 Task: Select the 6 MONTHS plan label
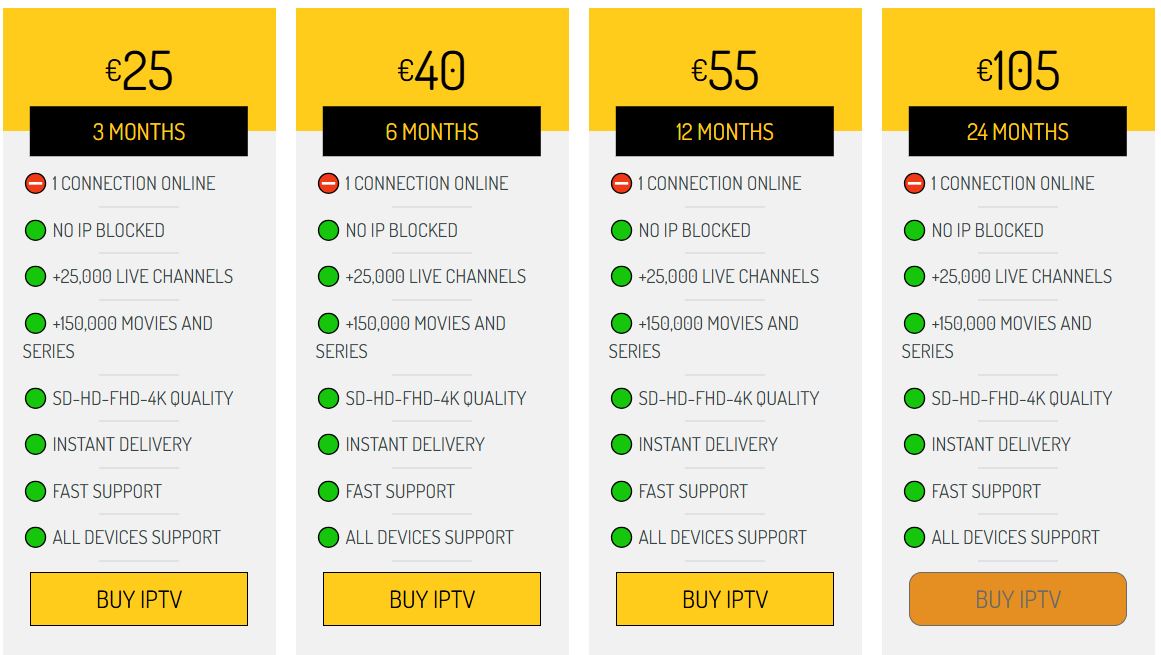431,130
